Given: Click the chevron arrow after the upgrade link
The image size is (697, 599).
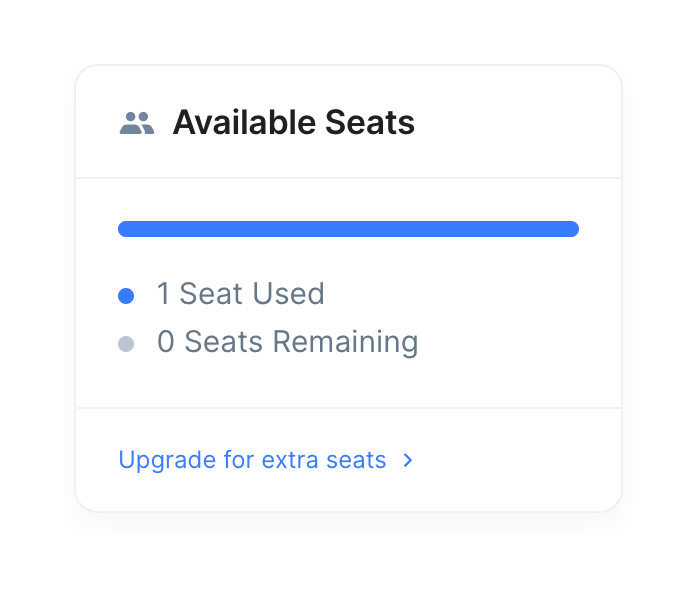Looking at the screenshot, I should tap(407, 460).
